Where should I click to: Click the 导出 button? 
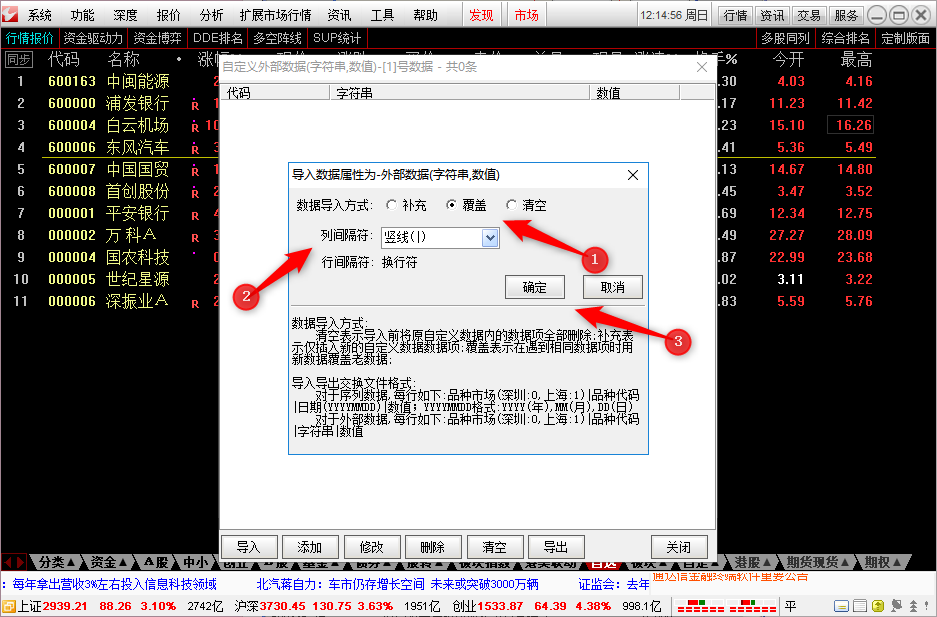556,547
